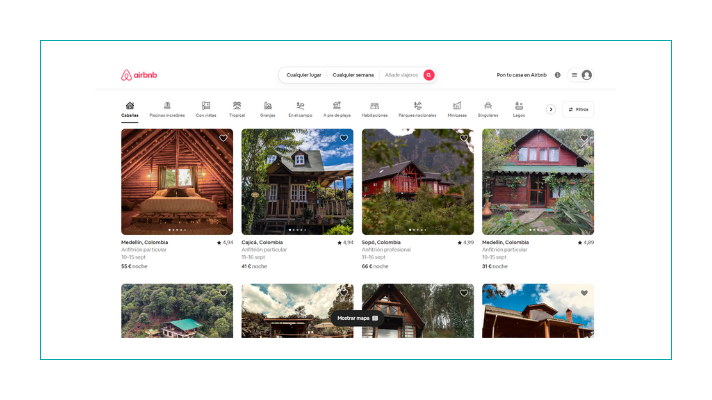This screenshot has height=400, width=712.
Task: Open the Cajicá wooden cabin photo
Action: point(297,182)
